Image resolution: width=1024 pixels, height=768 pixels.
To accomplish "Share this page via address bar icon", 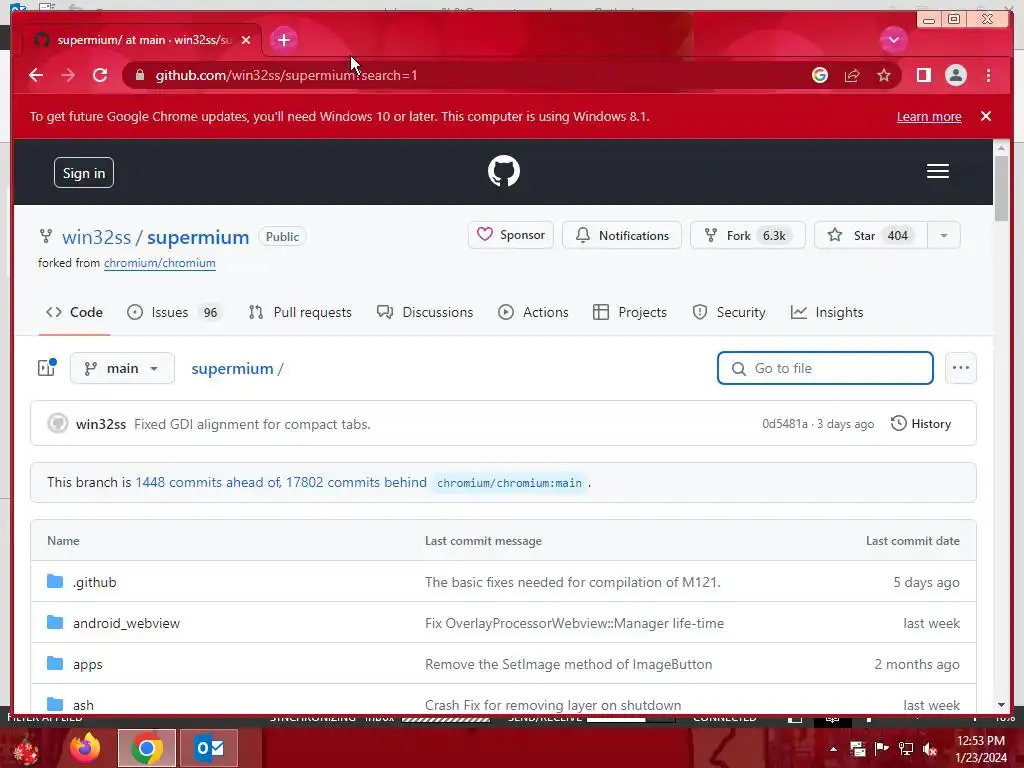I will point(852,75).
